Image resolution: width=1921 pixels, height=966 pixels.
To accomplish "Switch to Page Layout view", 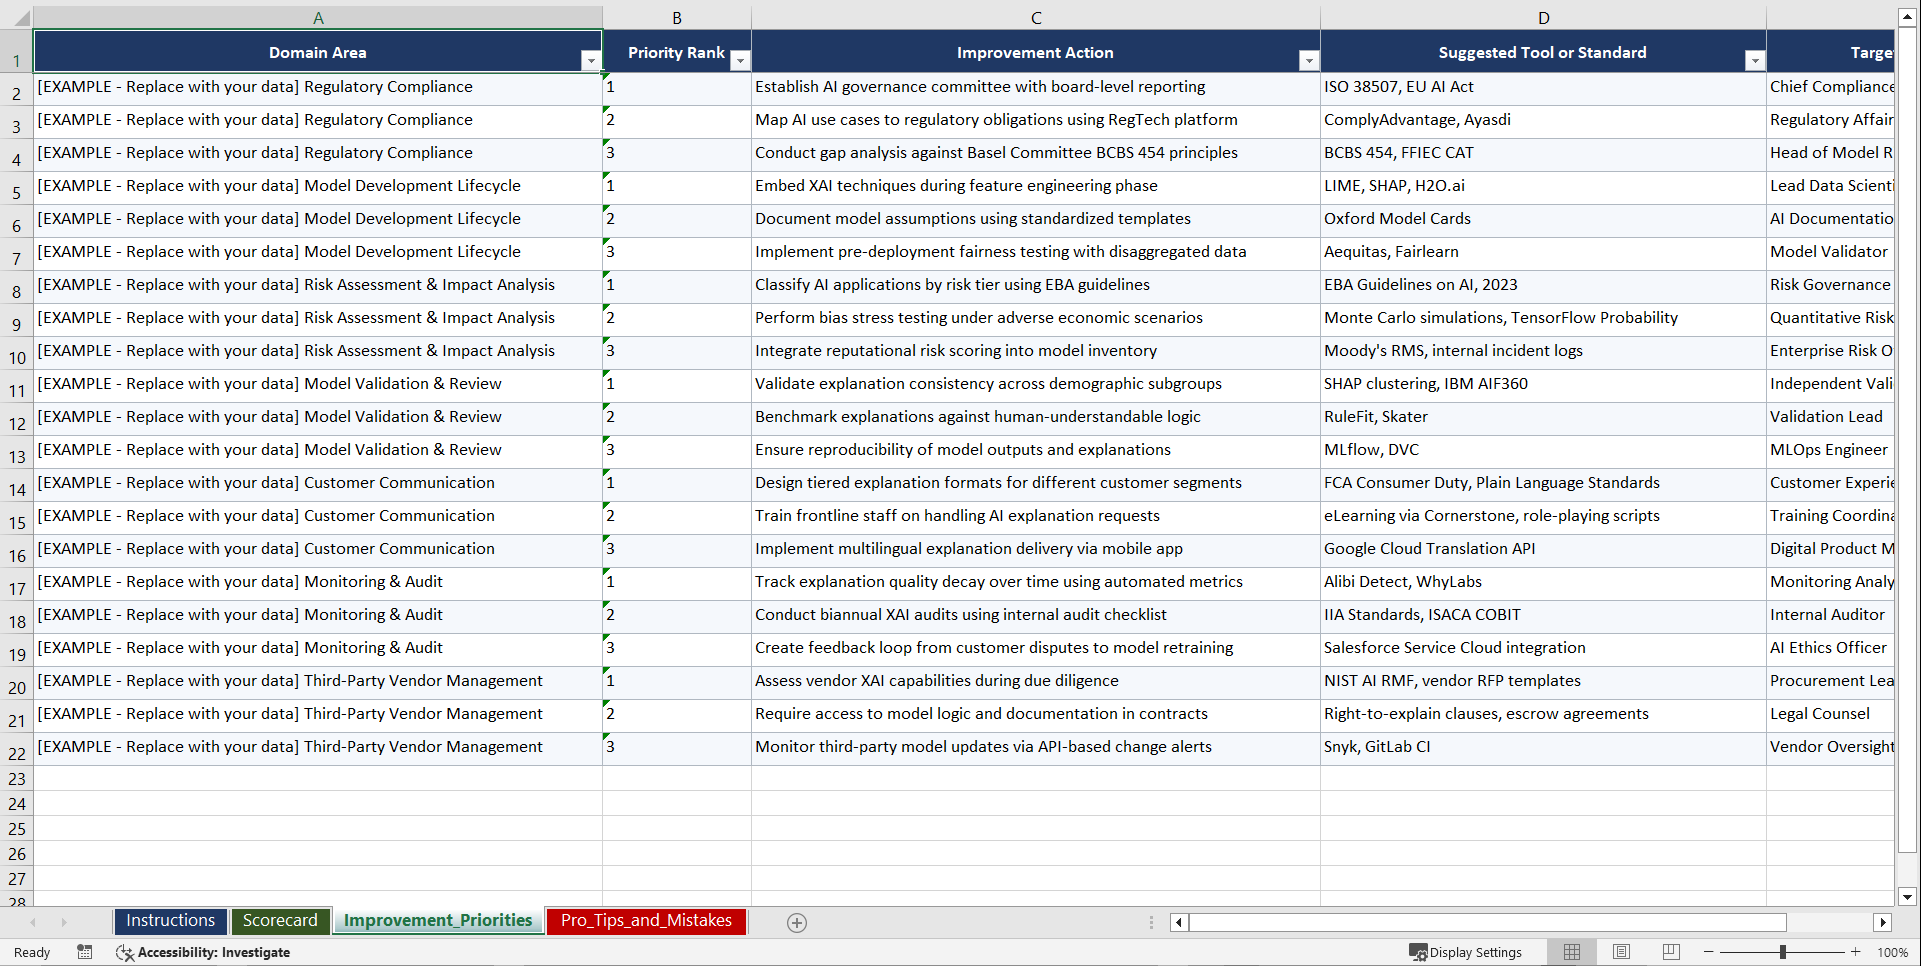I will coord(1621,952).
